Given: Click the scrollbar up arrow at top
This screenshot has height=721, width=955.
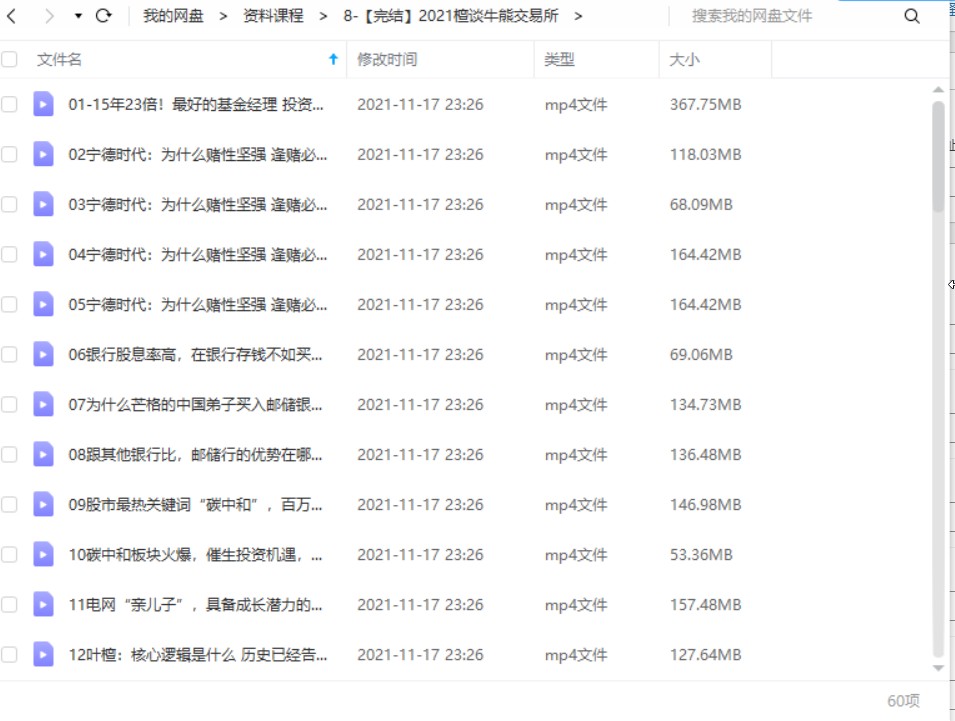Looking at the screenshot, I should [938, 90].
